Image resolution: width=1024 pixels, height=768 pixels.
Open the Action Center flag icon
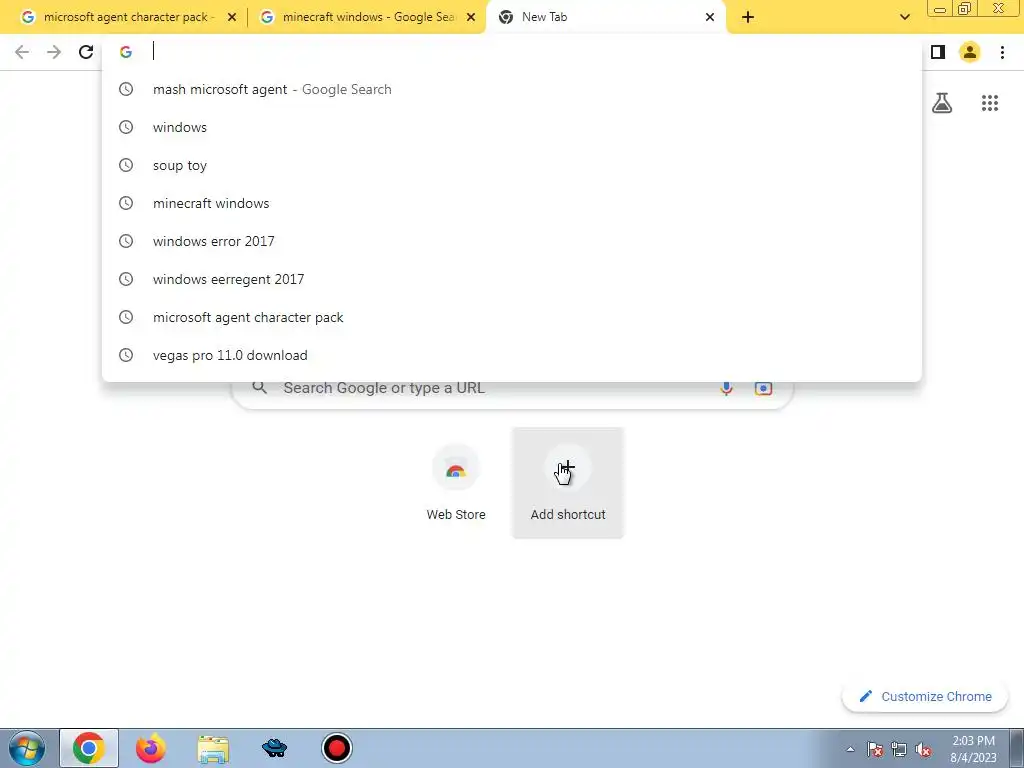click(875, 749)
